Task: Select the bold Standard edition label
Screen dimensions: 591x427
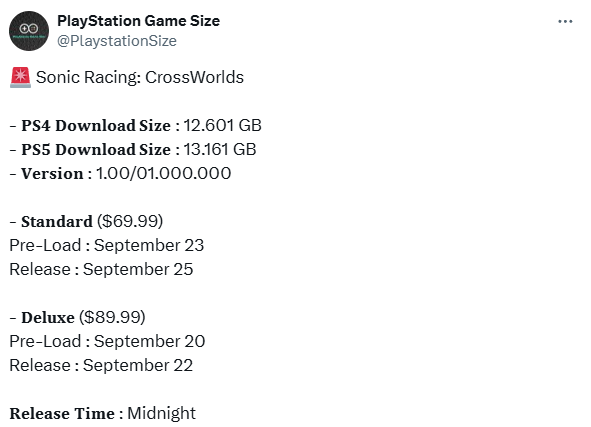Action: pos(57,222)
